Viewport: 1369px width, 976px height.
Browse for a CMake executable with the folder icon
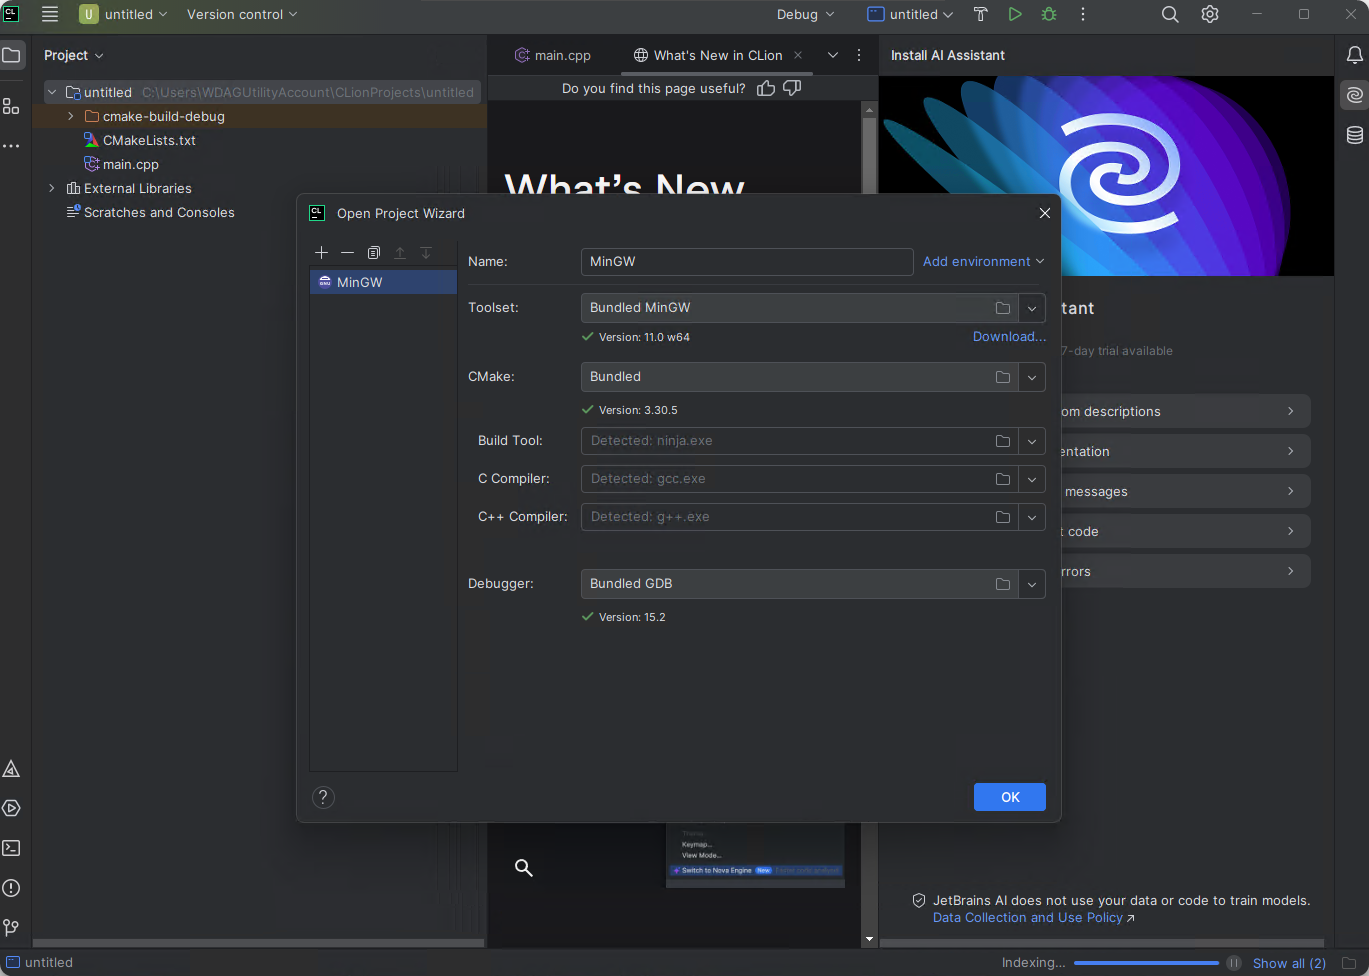tap(1002, 377)
